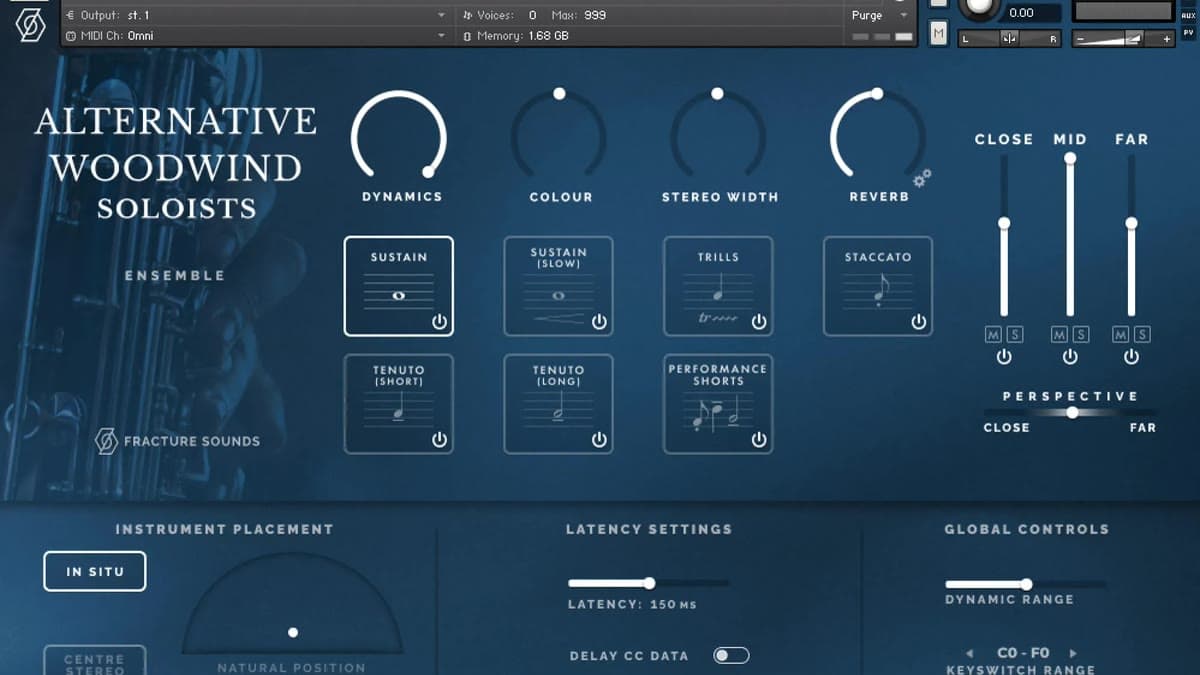Toggle the Sustain (Slow) power button

[599, 322]
